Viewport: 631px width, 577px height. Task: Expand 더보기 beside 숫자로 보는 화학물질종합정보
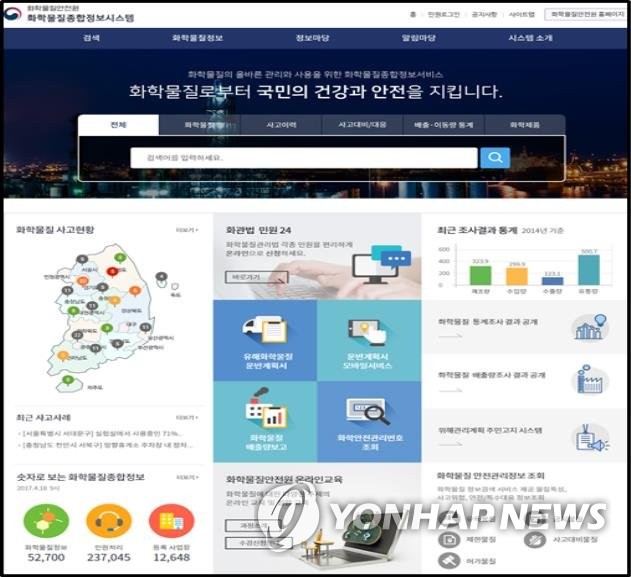click(x=186, y=478)
